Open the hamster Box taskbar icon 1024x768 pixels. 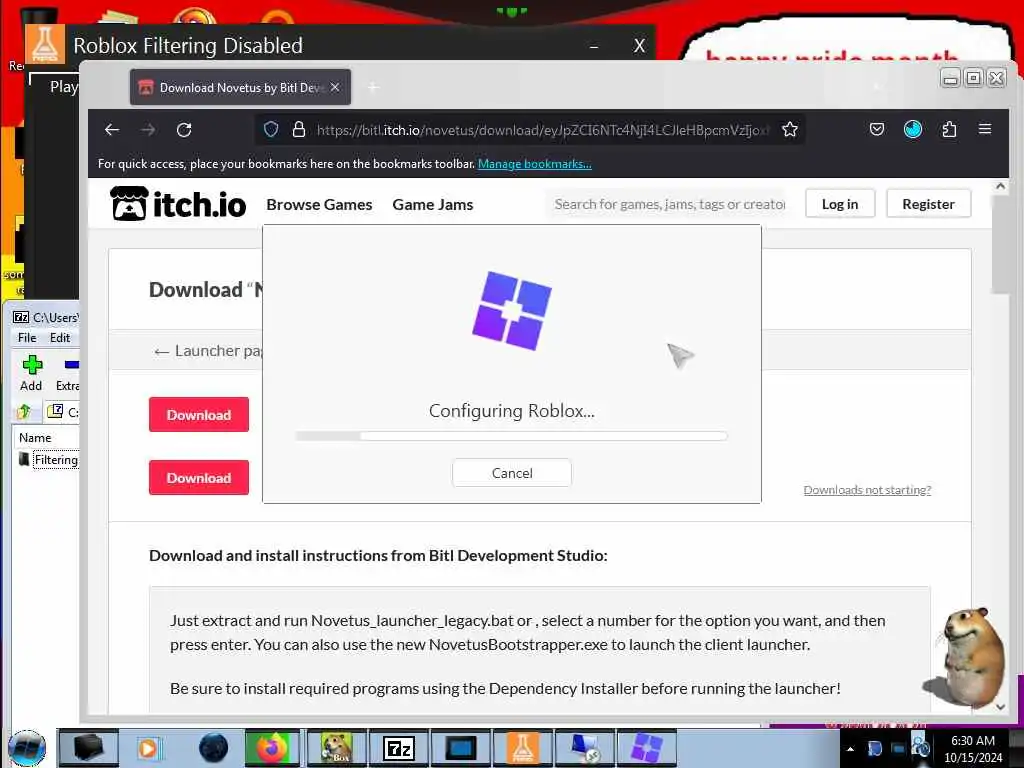pyautogui.click(x=336, y=748)
